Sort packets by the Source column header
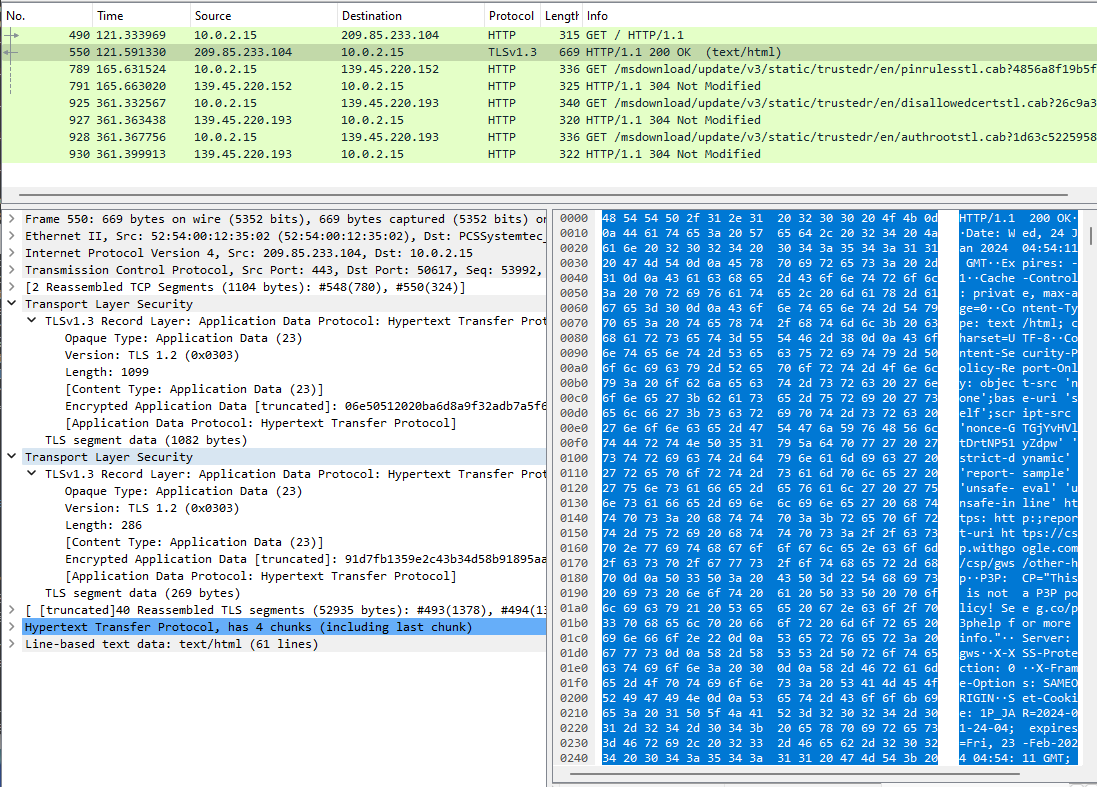This screenshot has height=787, width=1097. pyautogui.click(x=263, y=15)
